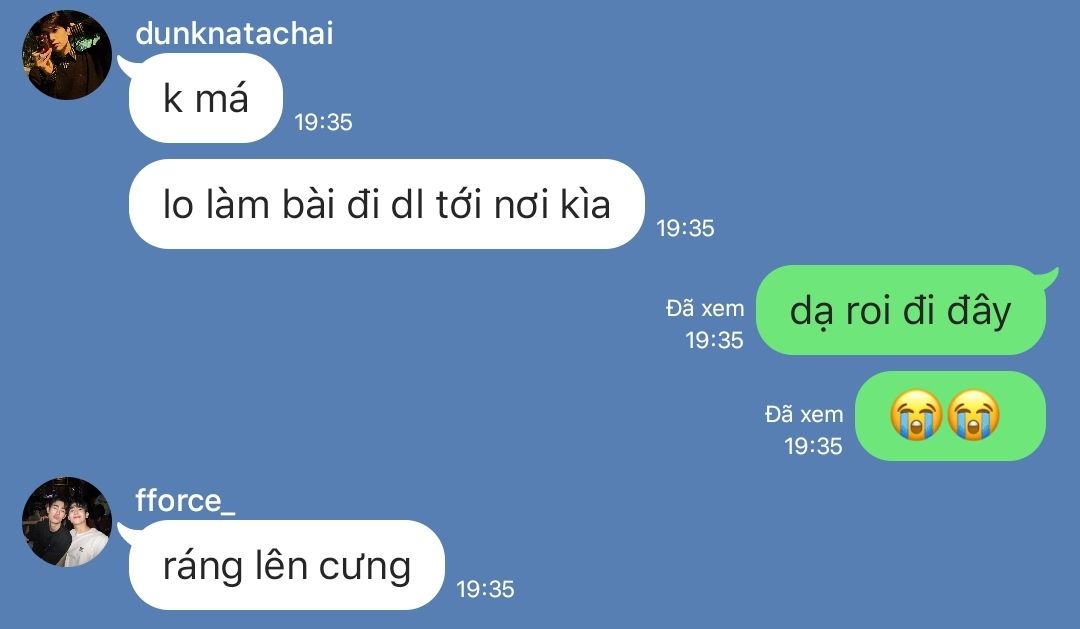This screenshot has height=629, width=1080.
Task: Tap the green 'dạ roi đi đây' bubble
Action: pyautogui.click(x=901, y=310)
